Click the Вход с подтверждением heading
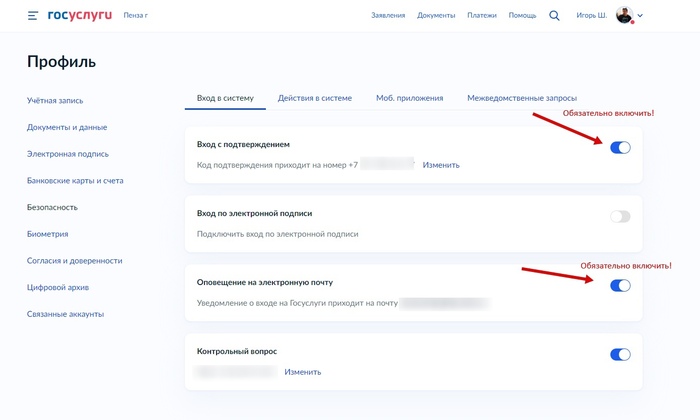The height and width of the screenshot is (420, 700). 243,144
